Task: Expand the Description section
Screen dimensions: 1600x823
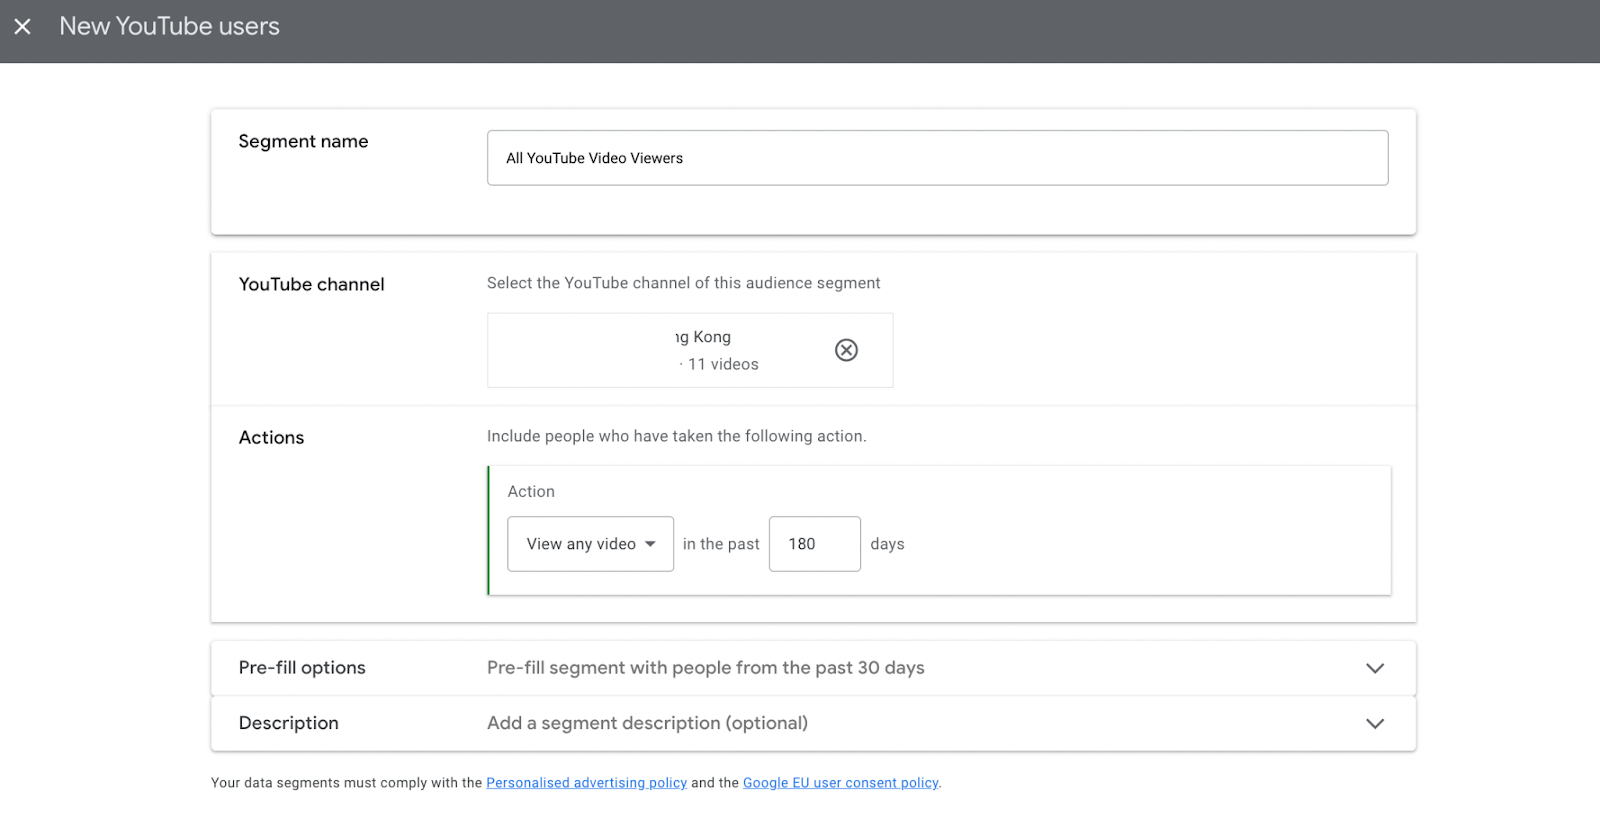Action: pyautogui.click(x=1375, y=723)
